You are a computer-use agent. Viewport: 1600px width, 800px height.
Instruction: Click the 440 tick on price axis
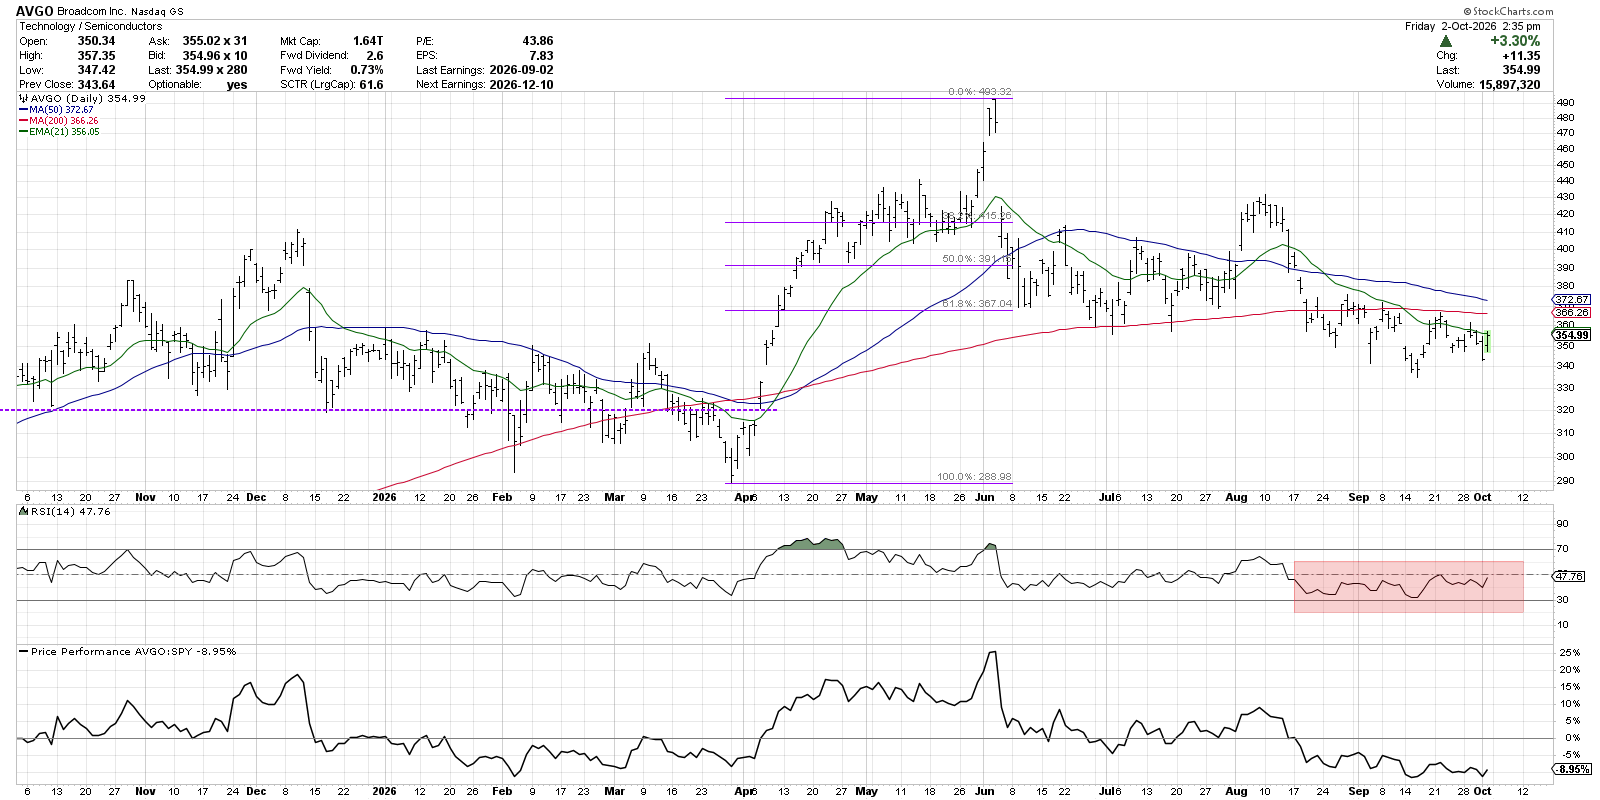point(1565,181)
